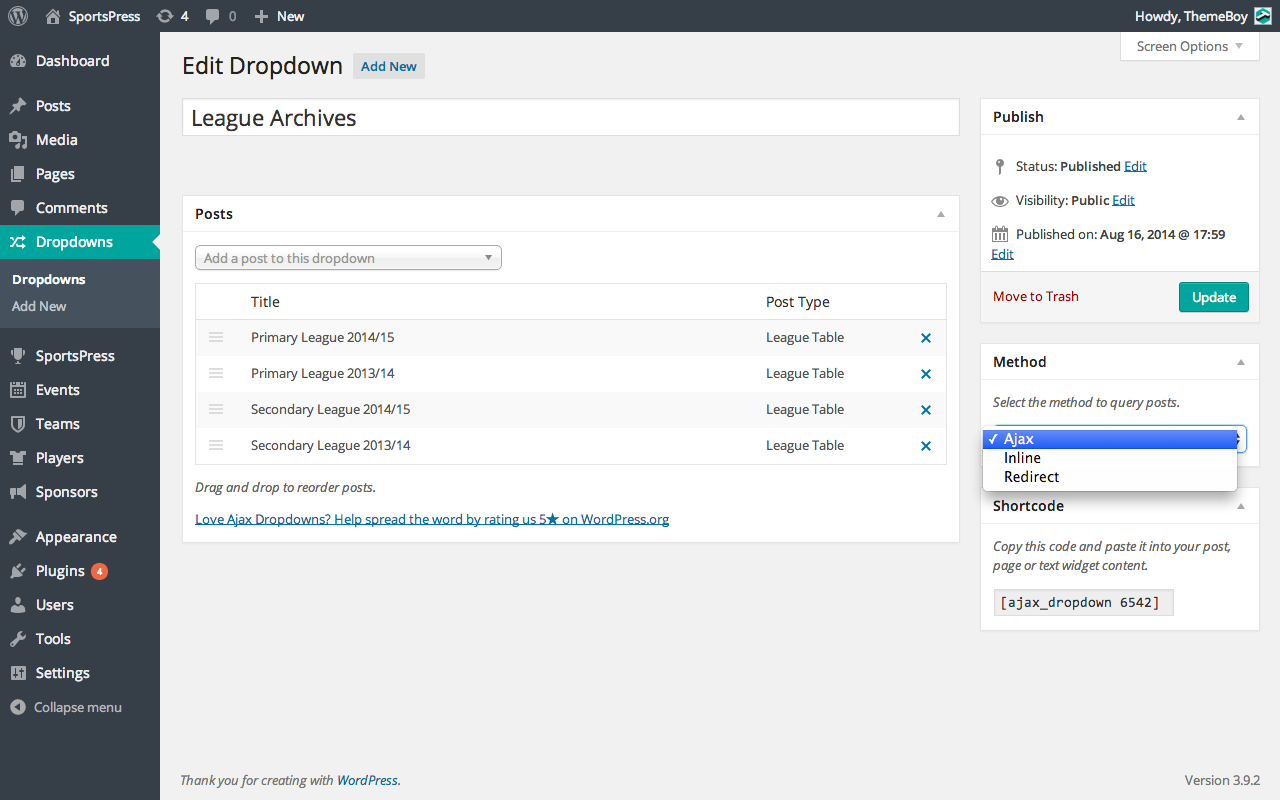Click the SportsPress trophy icon
1280x800 pixels.
[x=18, y=356]
